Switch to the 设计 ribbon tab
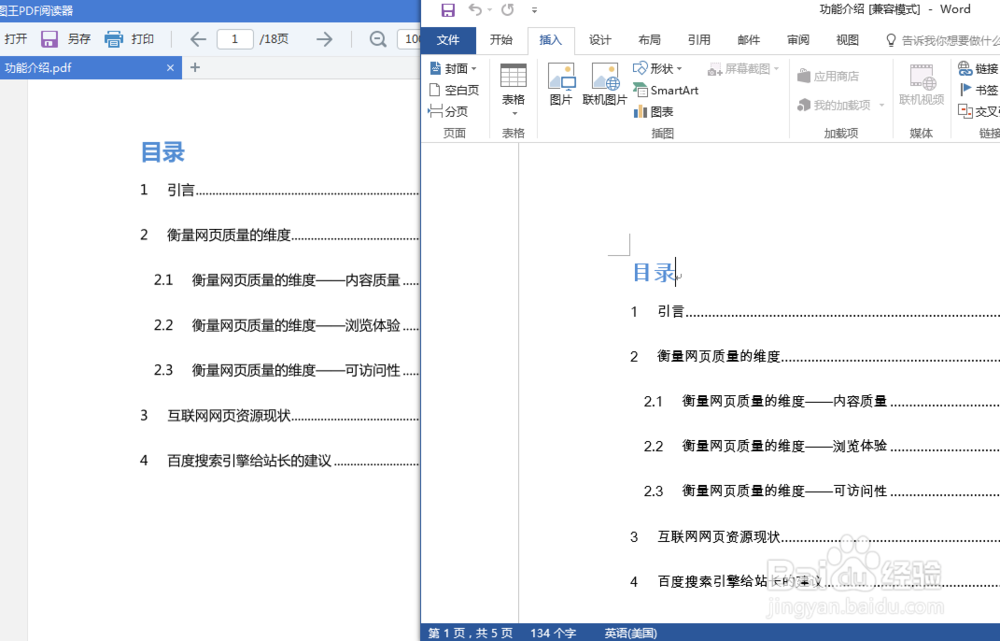1000x641 pixels. tap(600, 40)
